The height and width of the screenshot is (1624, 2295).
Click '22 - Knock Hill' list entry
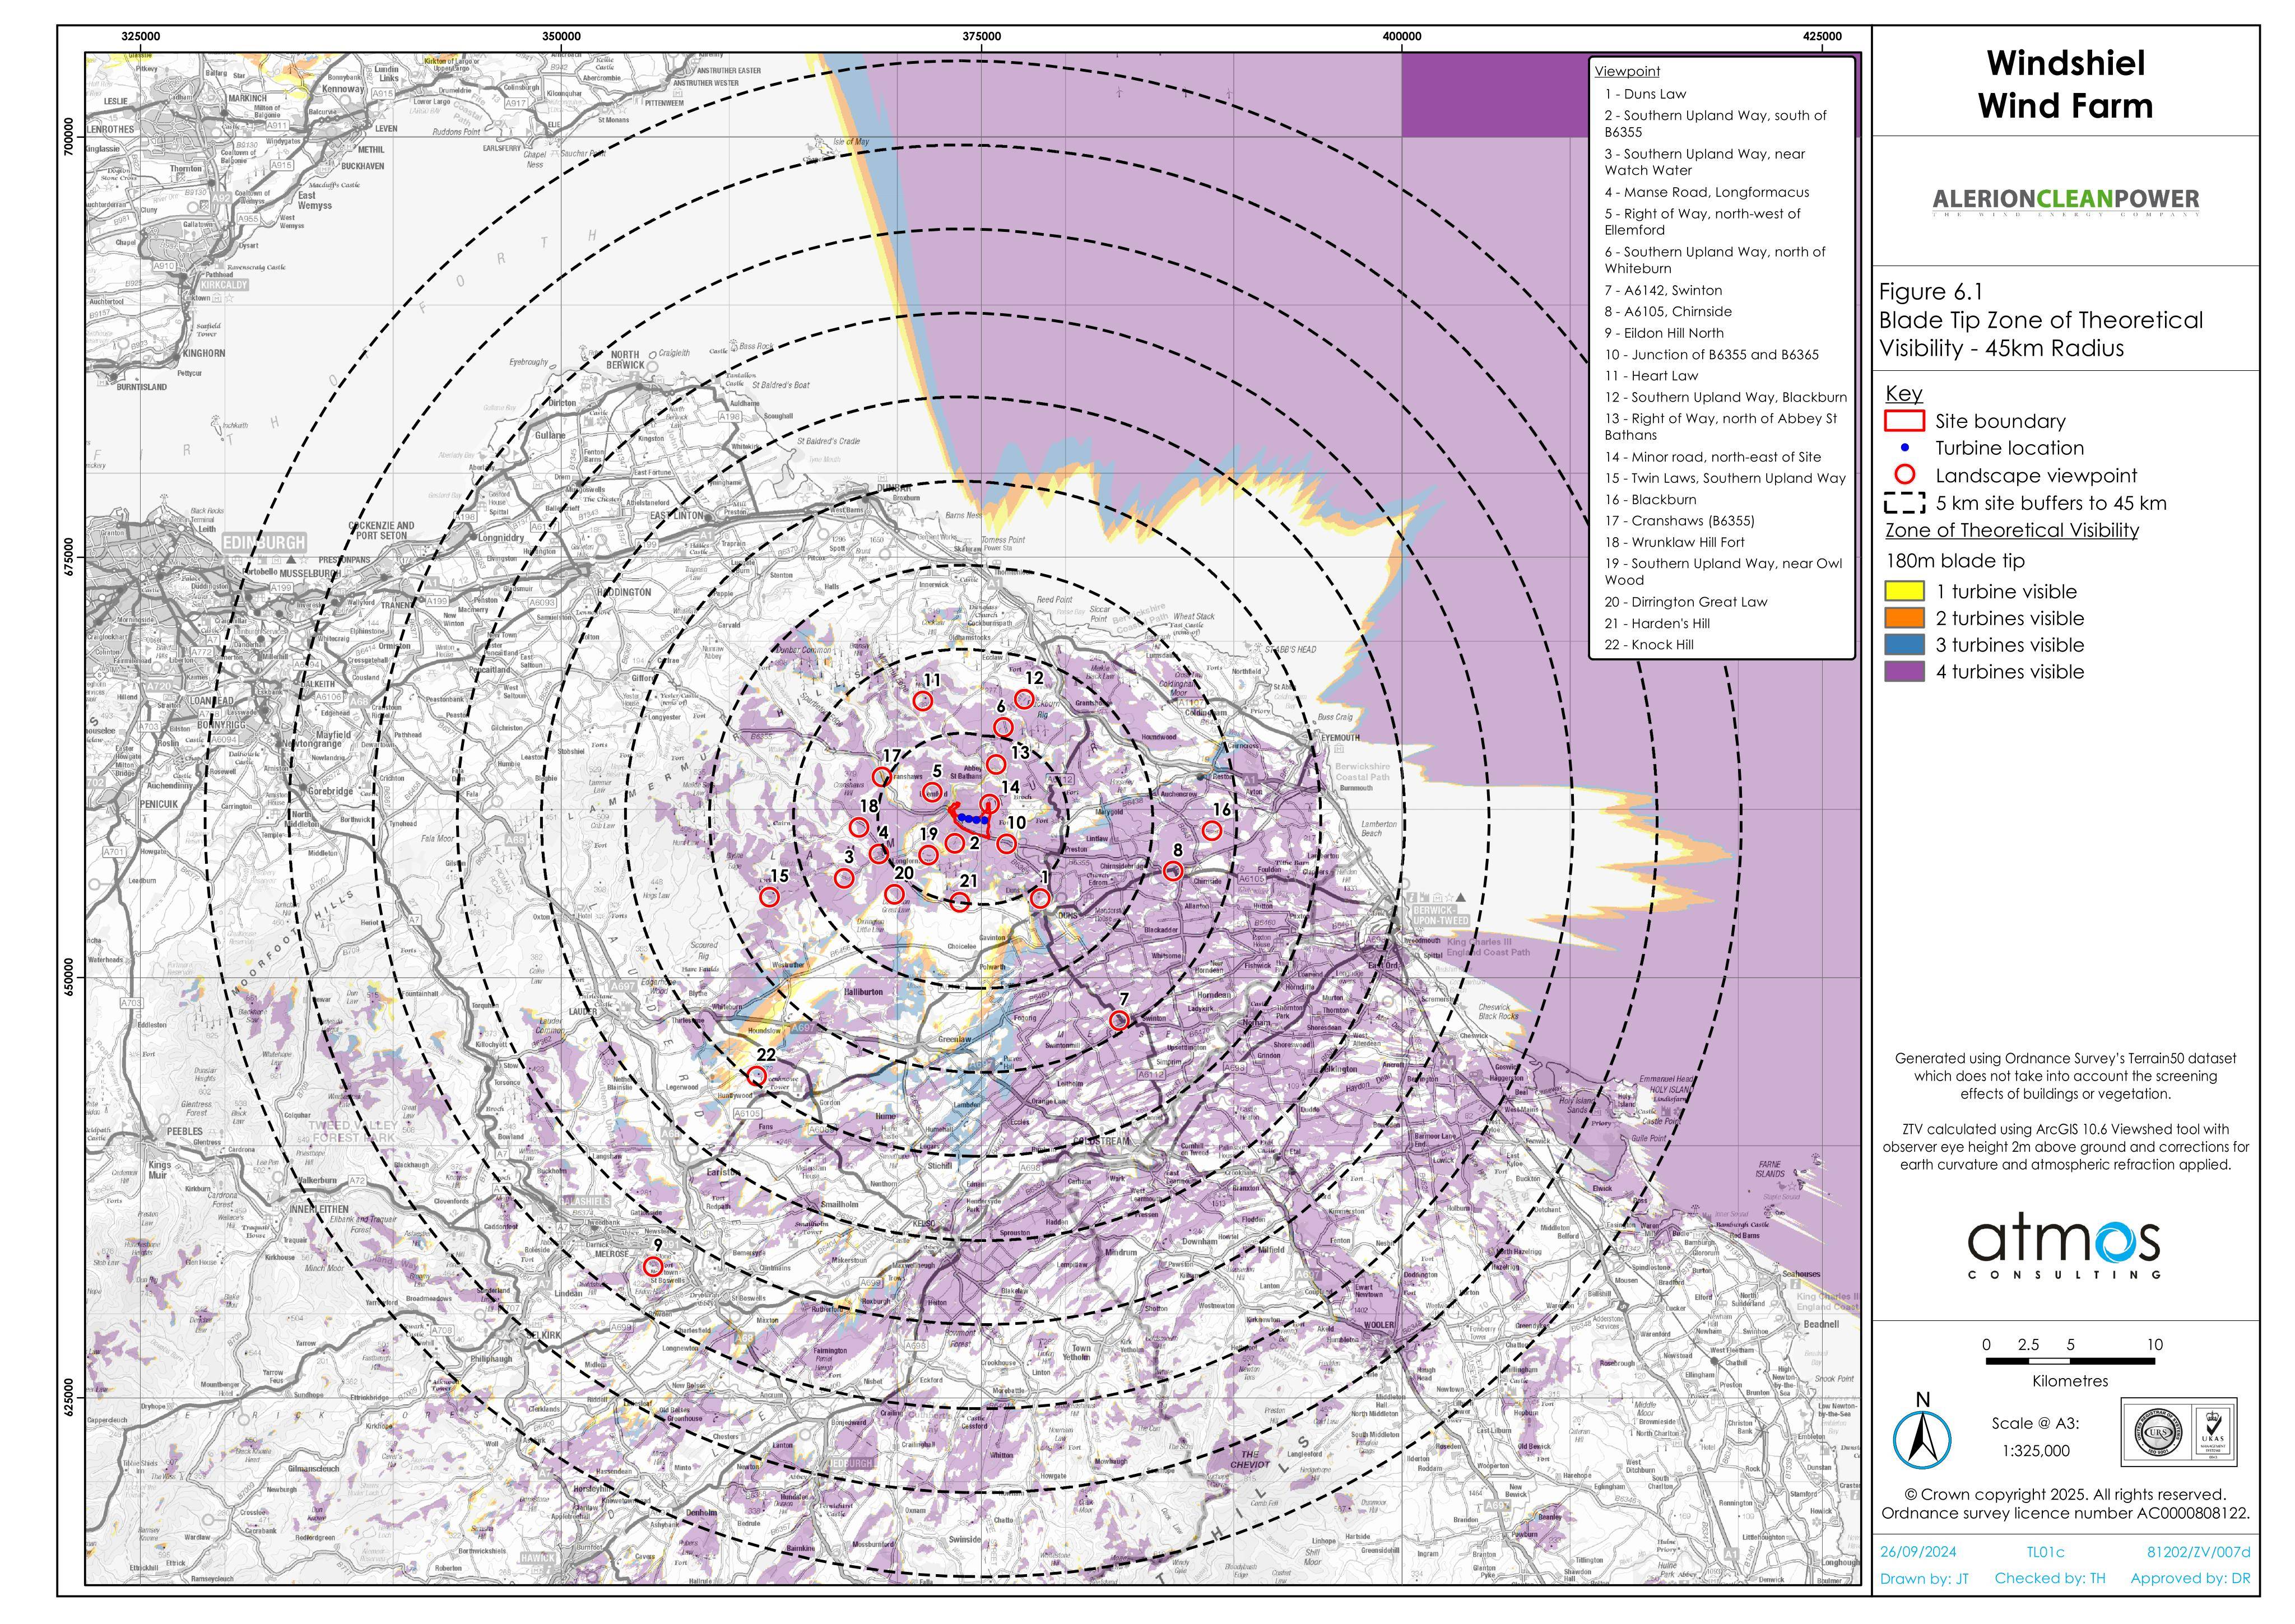click(1649, 645)
